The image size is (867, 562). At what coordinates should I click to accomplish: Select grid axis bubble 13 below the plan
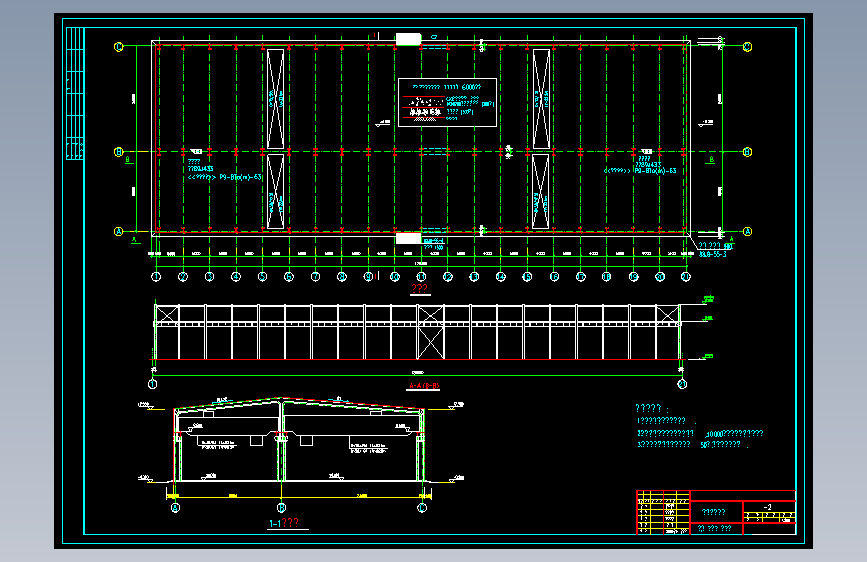(x=474, y=277)
